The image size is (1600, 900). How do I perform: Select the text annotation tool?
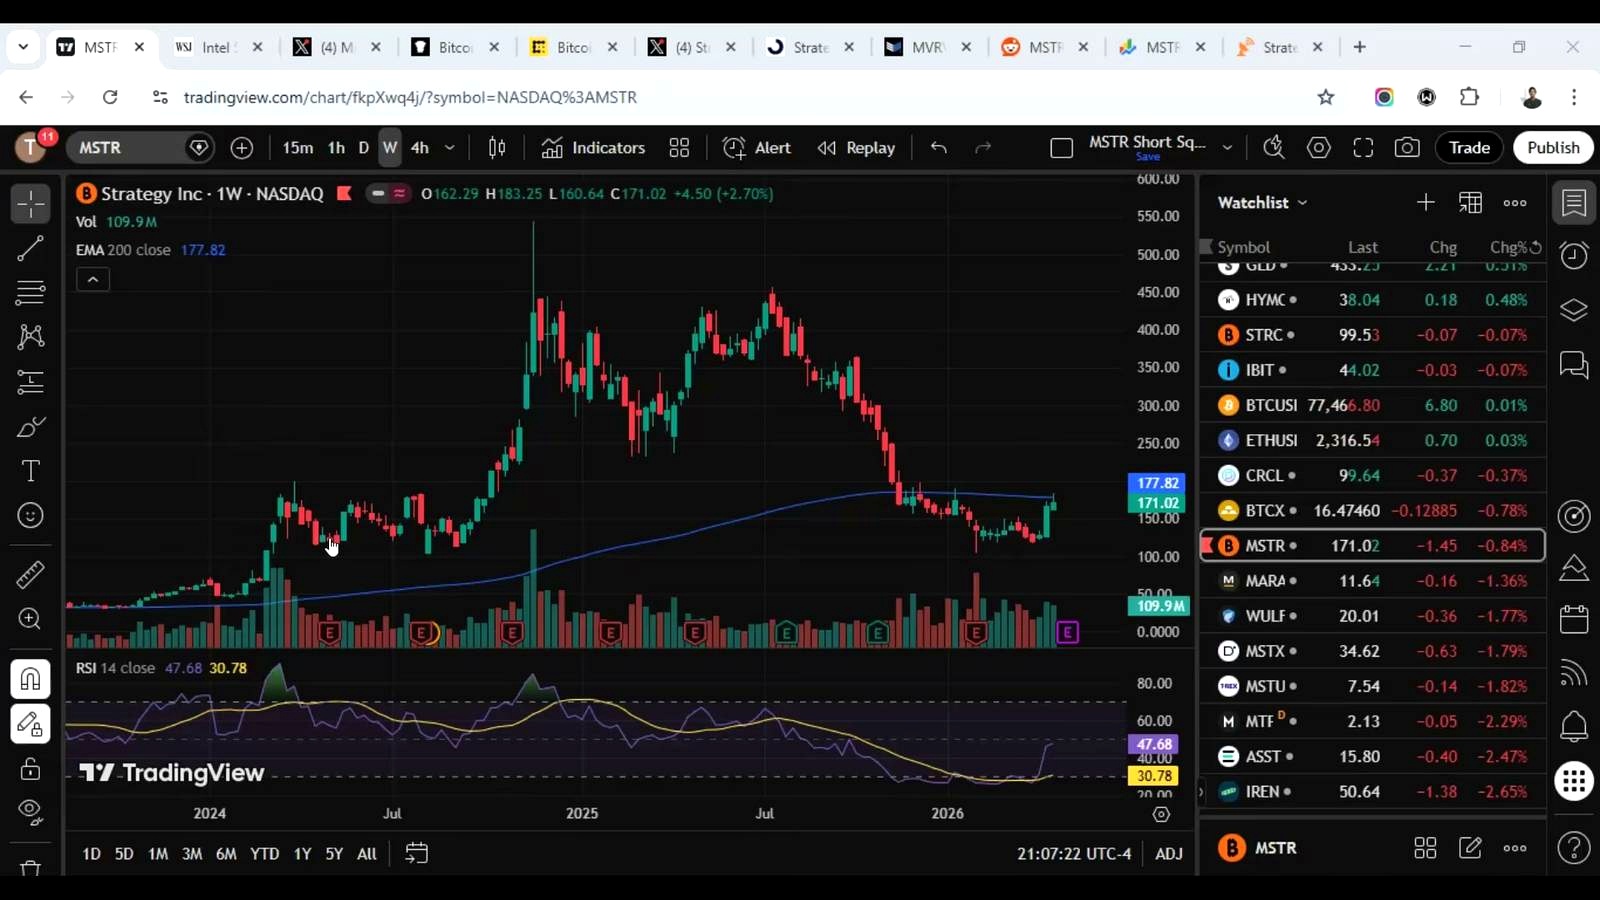pyautogui.click(x=30, y=471)
